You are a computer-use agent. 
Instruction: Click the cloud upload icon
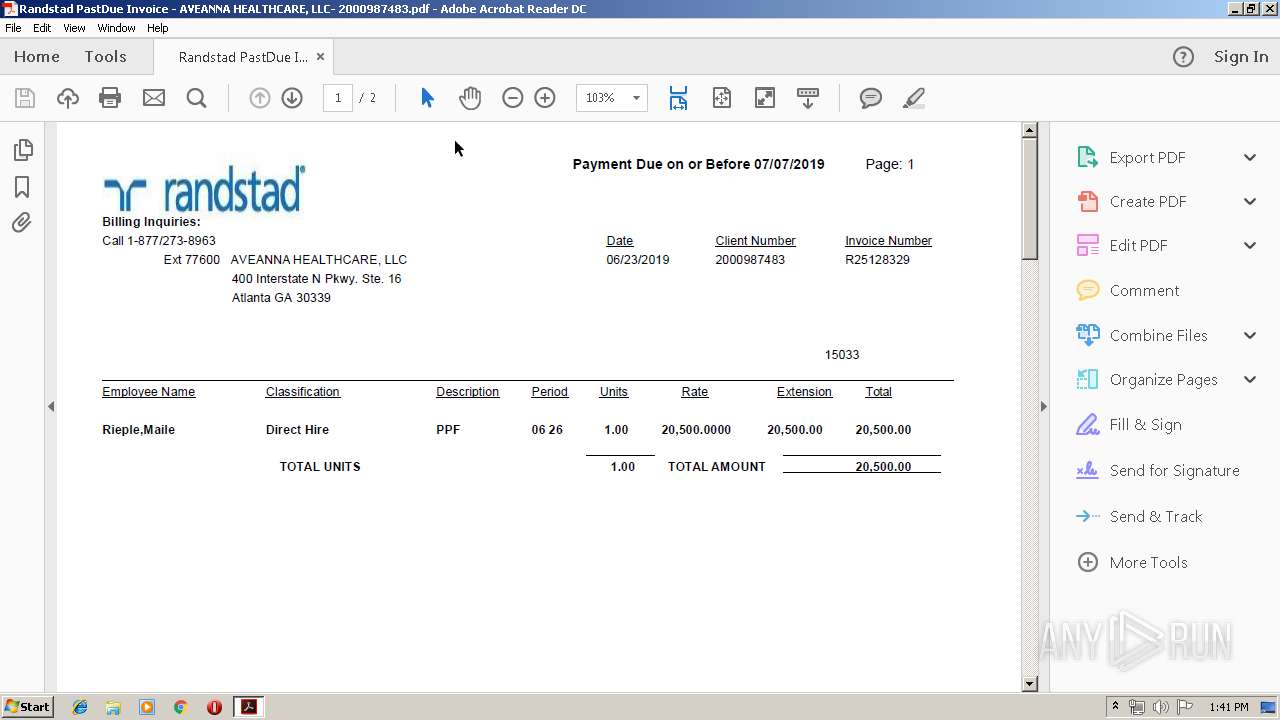tap(67, 98)
